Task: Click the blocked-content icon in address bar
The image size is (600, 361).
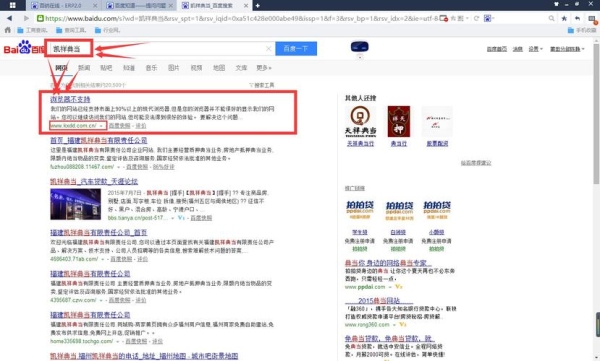Action: click(443, 18)
